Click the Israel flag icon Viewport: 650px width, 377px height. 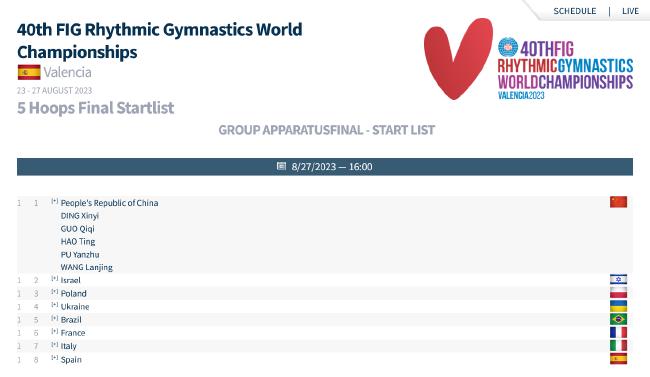(x=618, y=280)
